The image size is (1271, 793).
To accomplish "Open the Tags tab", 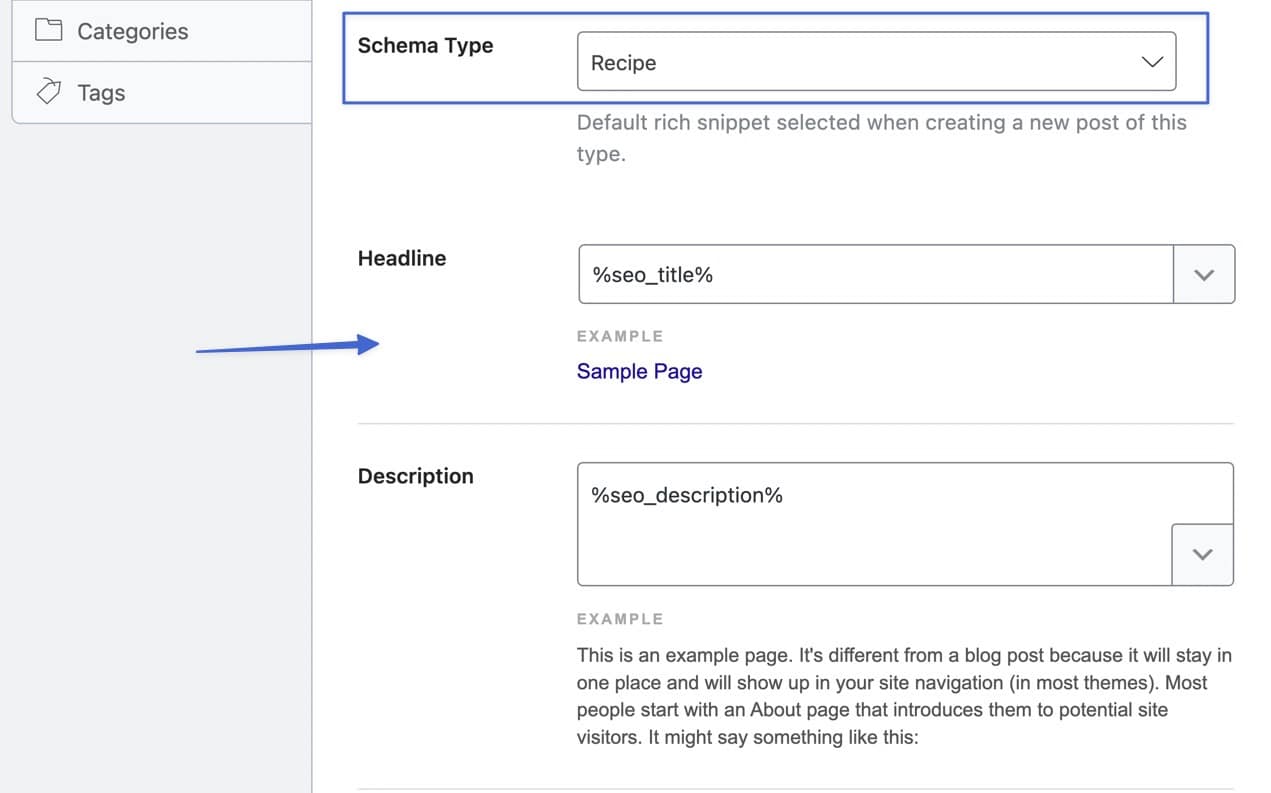I will pos(101,93).
